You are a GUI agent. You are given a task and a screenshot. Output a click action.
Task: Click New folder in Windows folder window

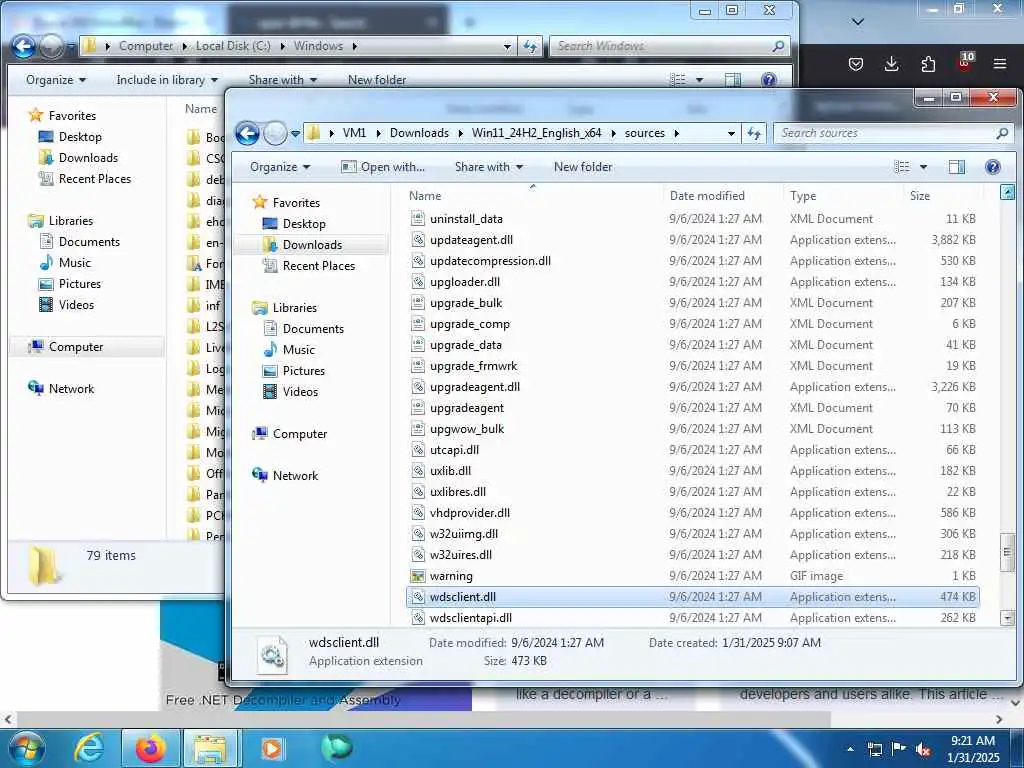pos(377,80)
